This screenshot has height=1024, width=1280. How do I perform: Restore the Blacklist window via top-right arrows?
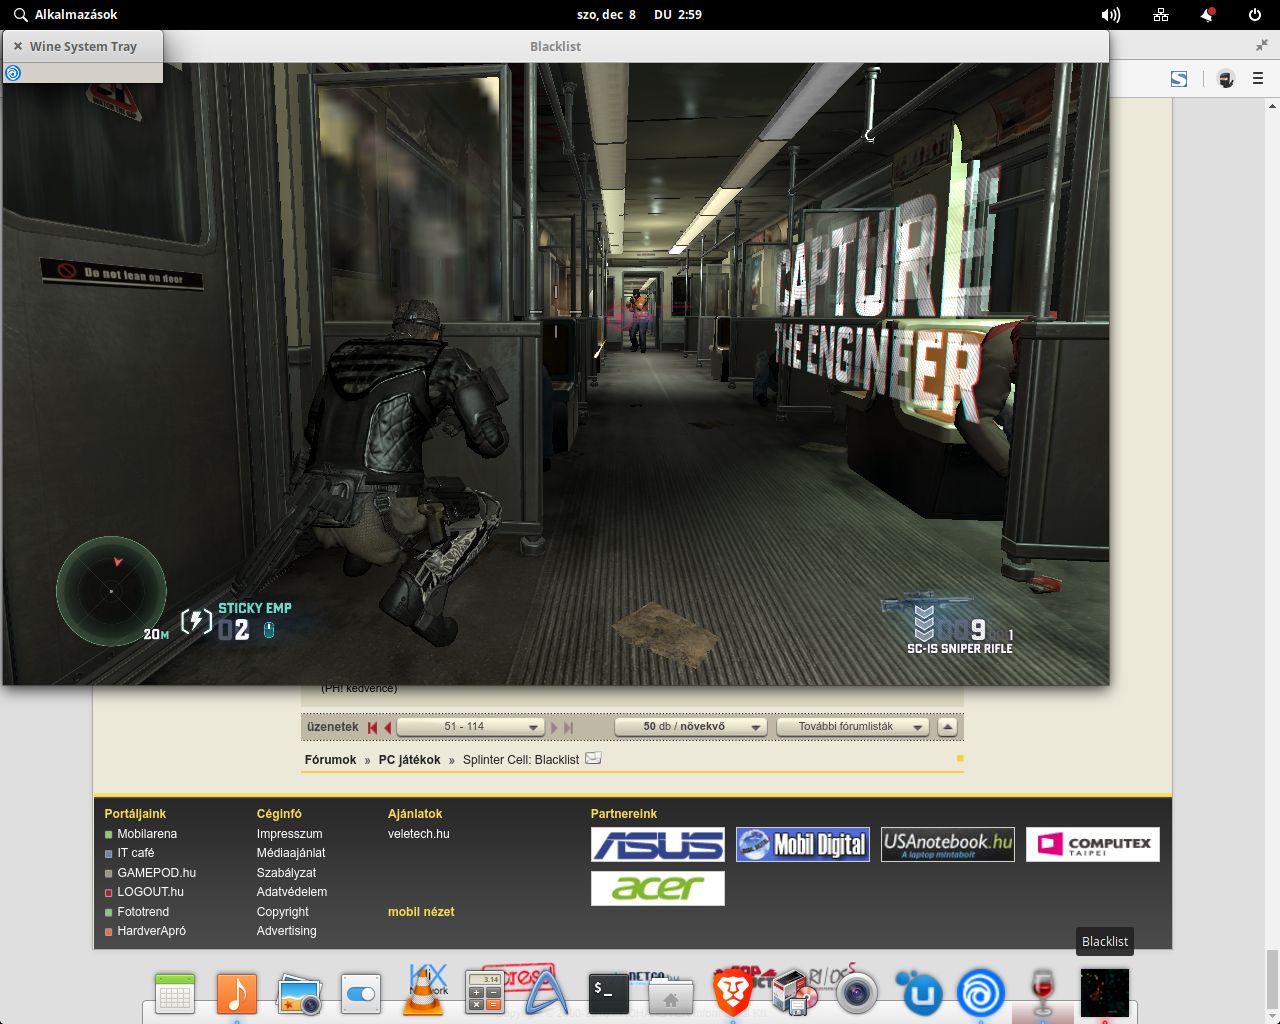[x=1262, y=45]
